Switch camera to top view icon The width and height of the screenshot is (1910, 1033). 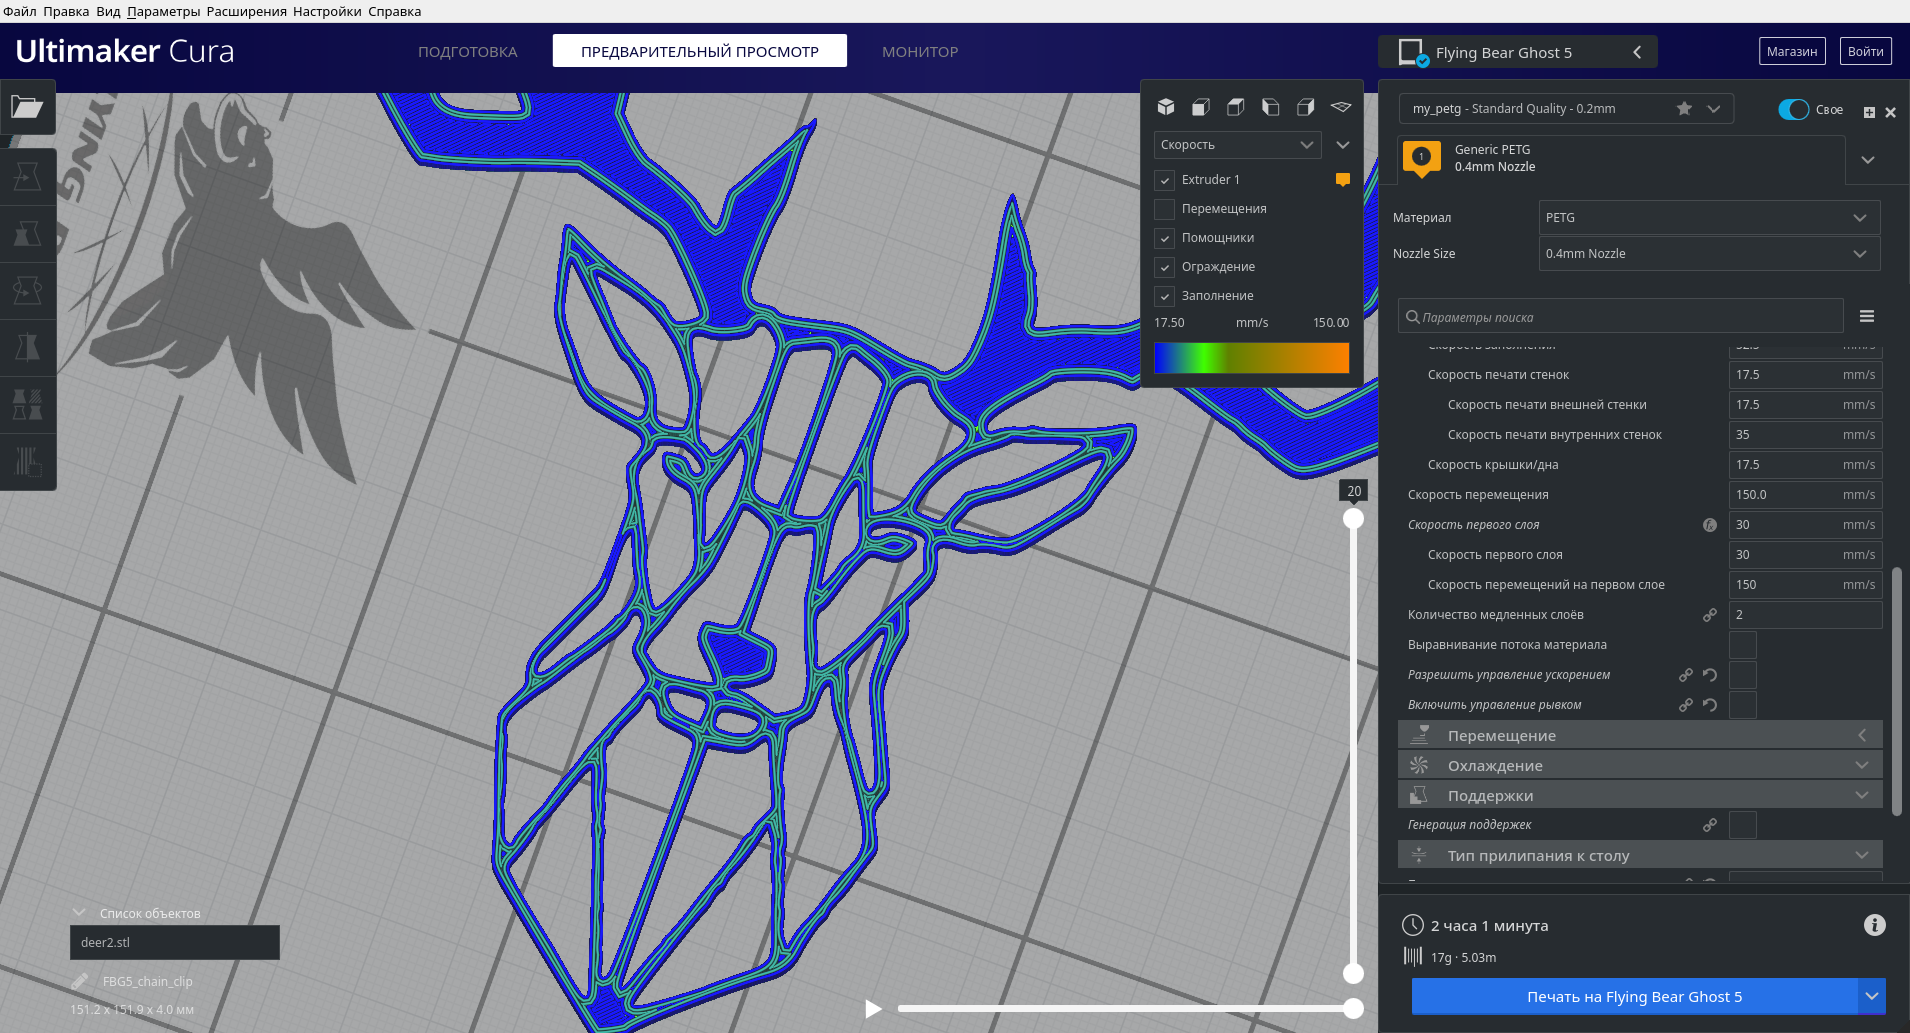[x=1236, y=107]
